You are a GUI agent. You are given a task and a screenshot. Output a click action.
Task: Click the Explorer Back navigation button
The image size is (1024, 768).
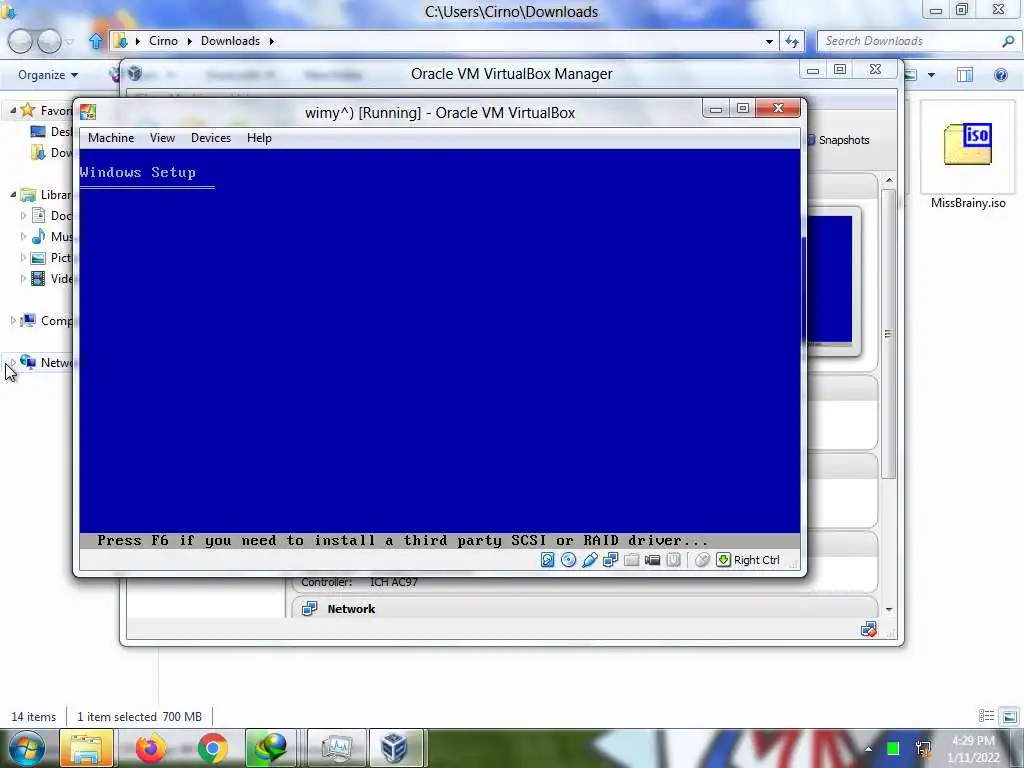click(20, 41)
